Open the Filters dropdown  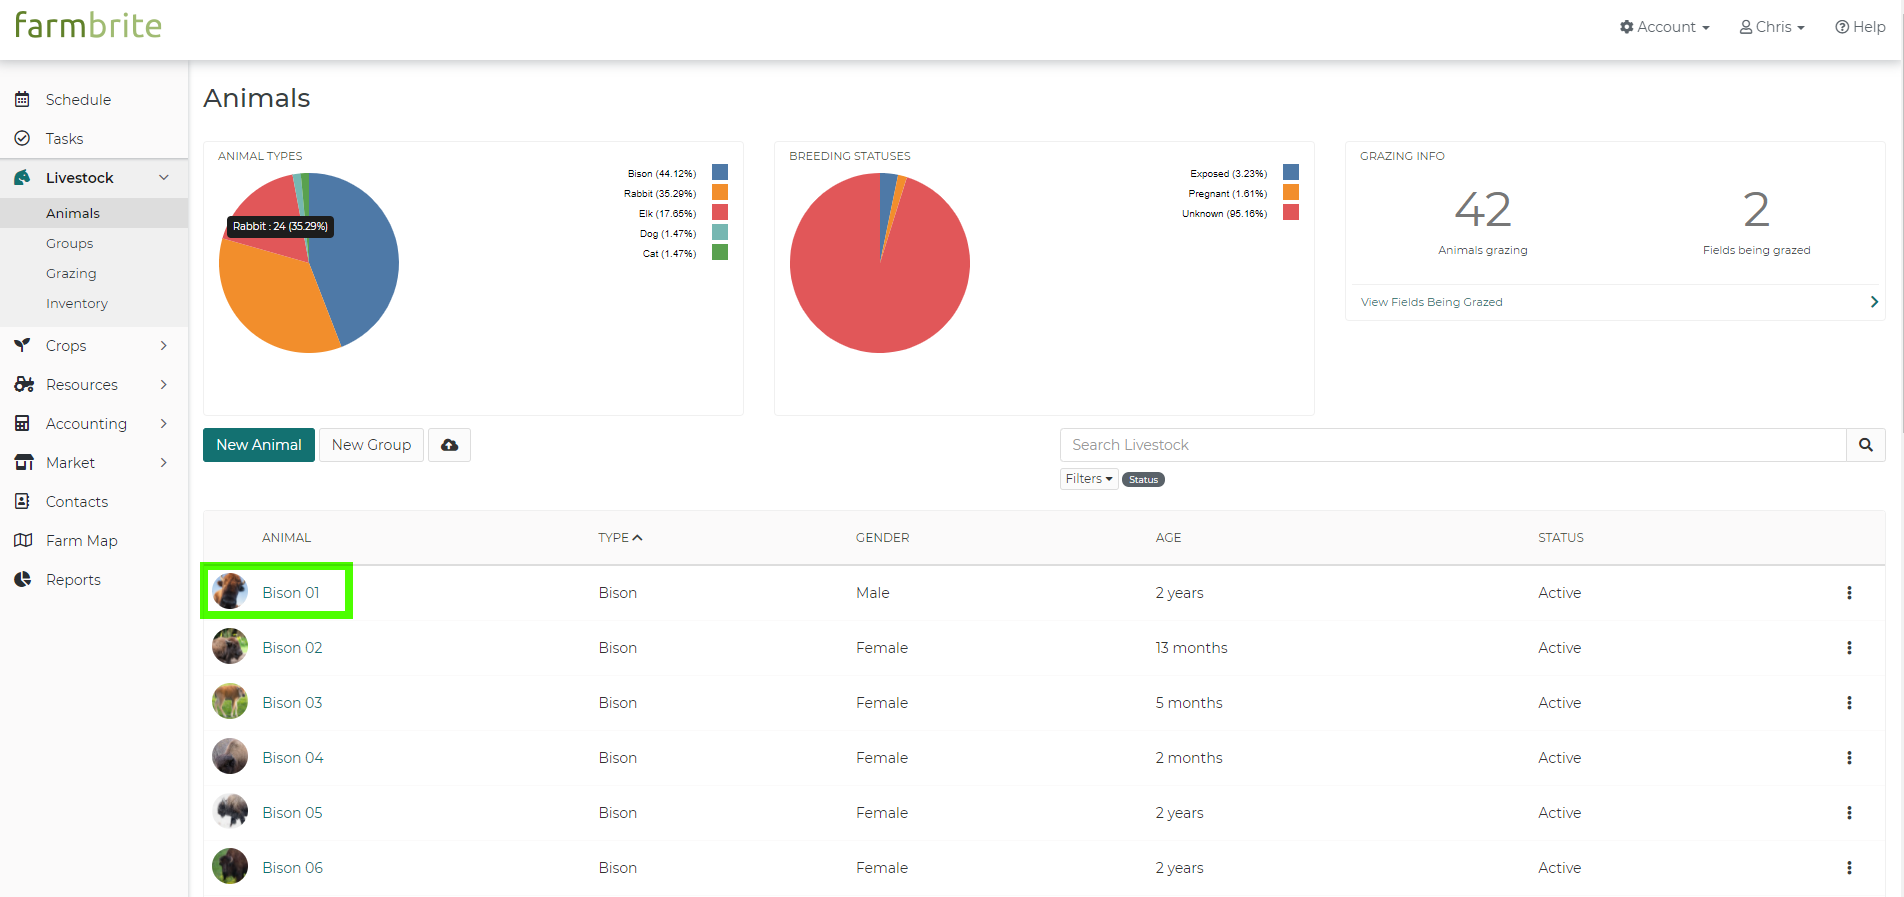click(x=1089, y=479)
